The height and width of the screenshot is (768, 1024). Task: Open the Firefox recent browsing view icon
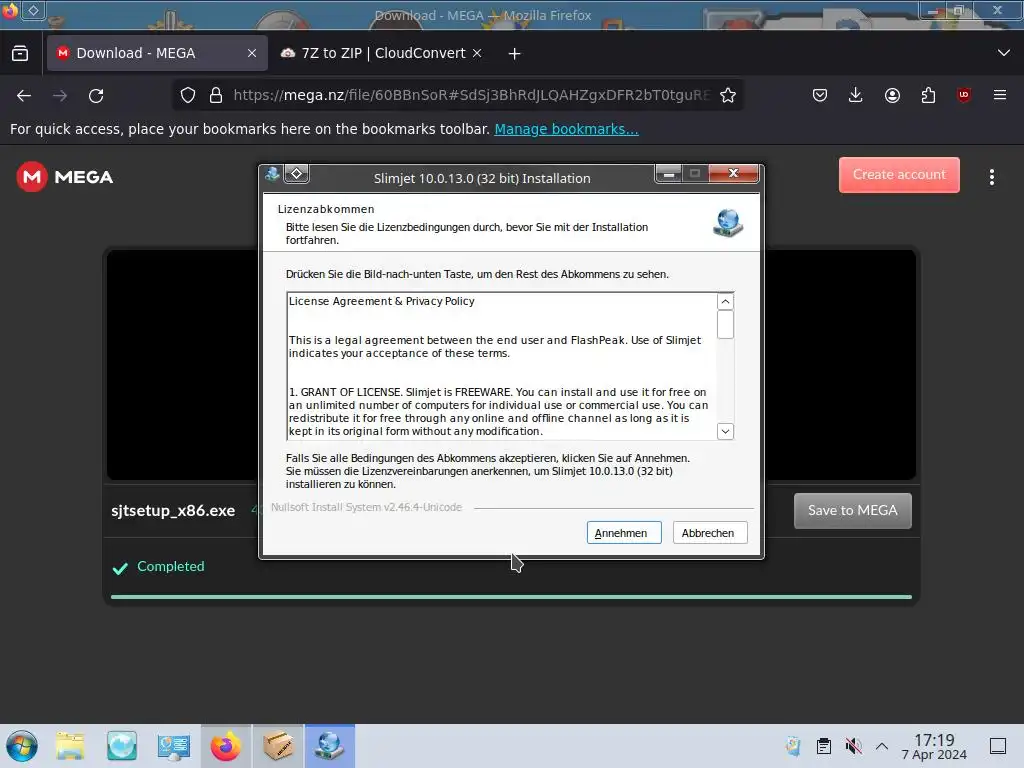20,54
